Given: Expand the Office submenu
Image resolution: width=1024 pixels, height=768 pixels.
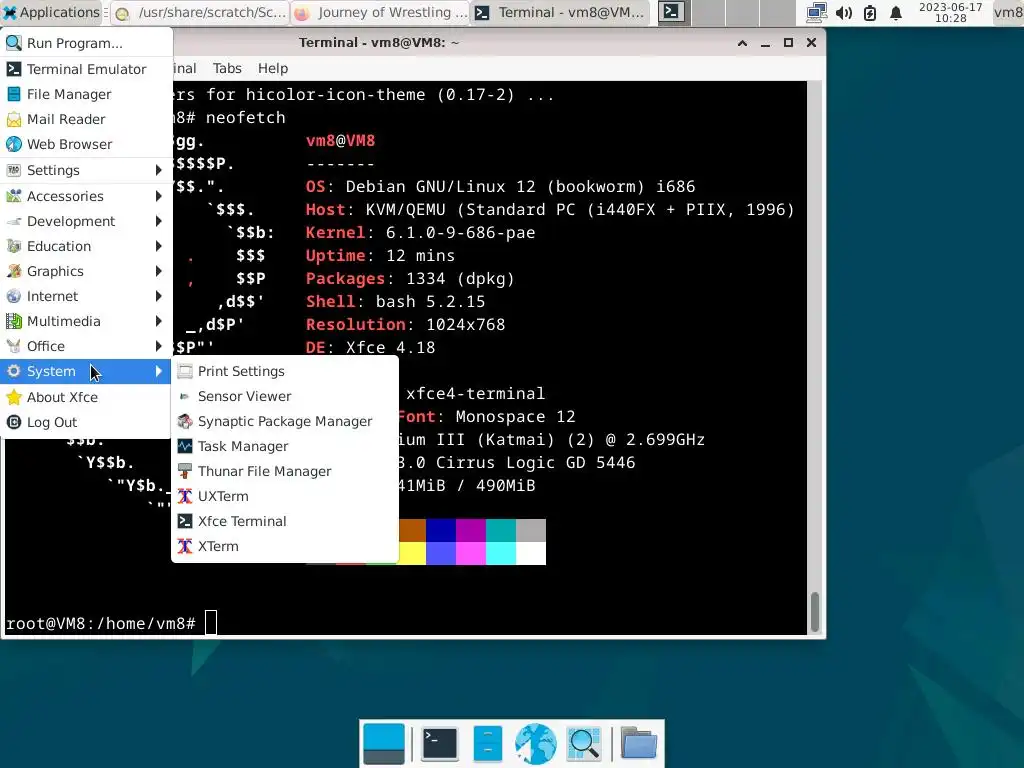Looking at the screenshot, I should [86, 345].
